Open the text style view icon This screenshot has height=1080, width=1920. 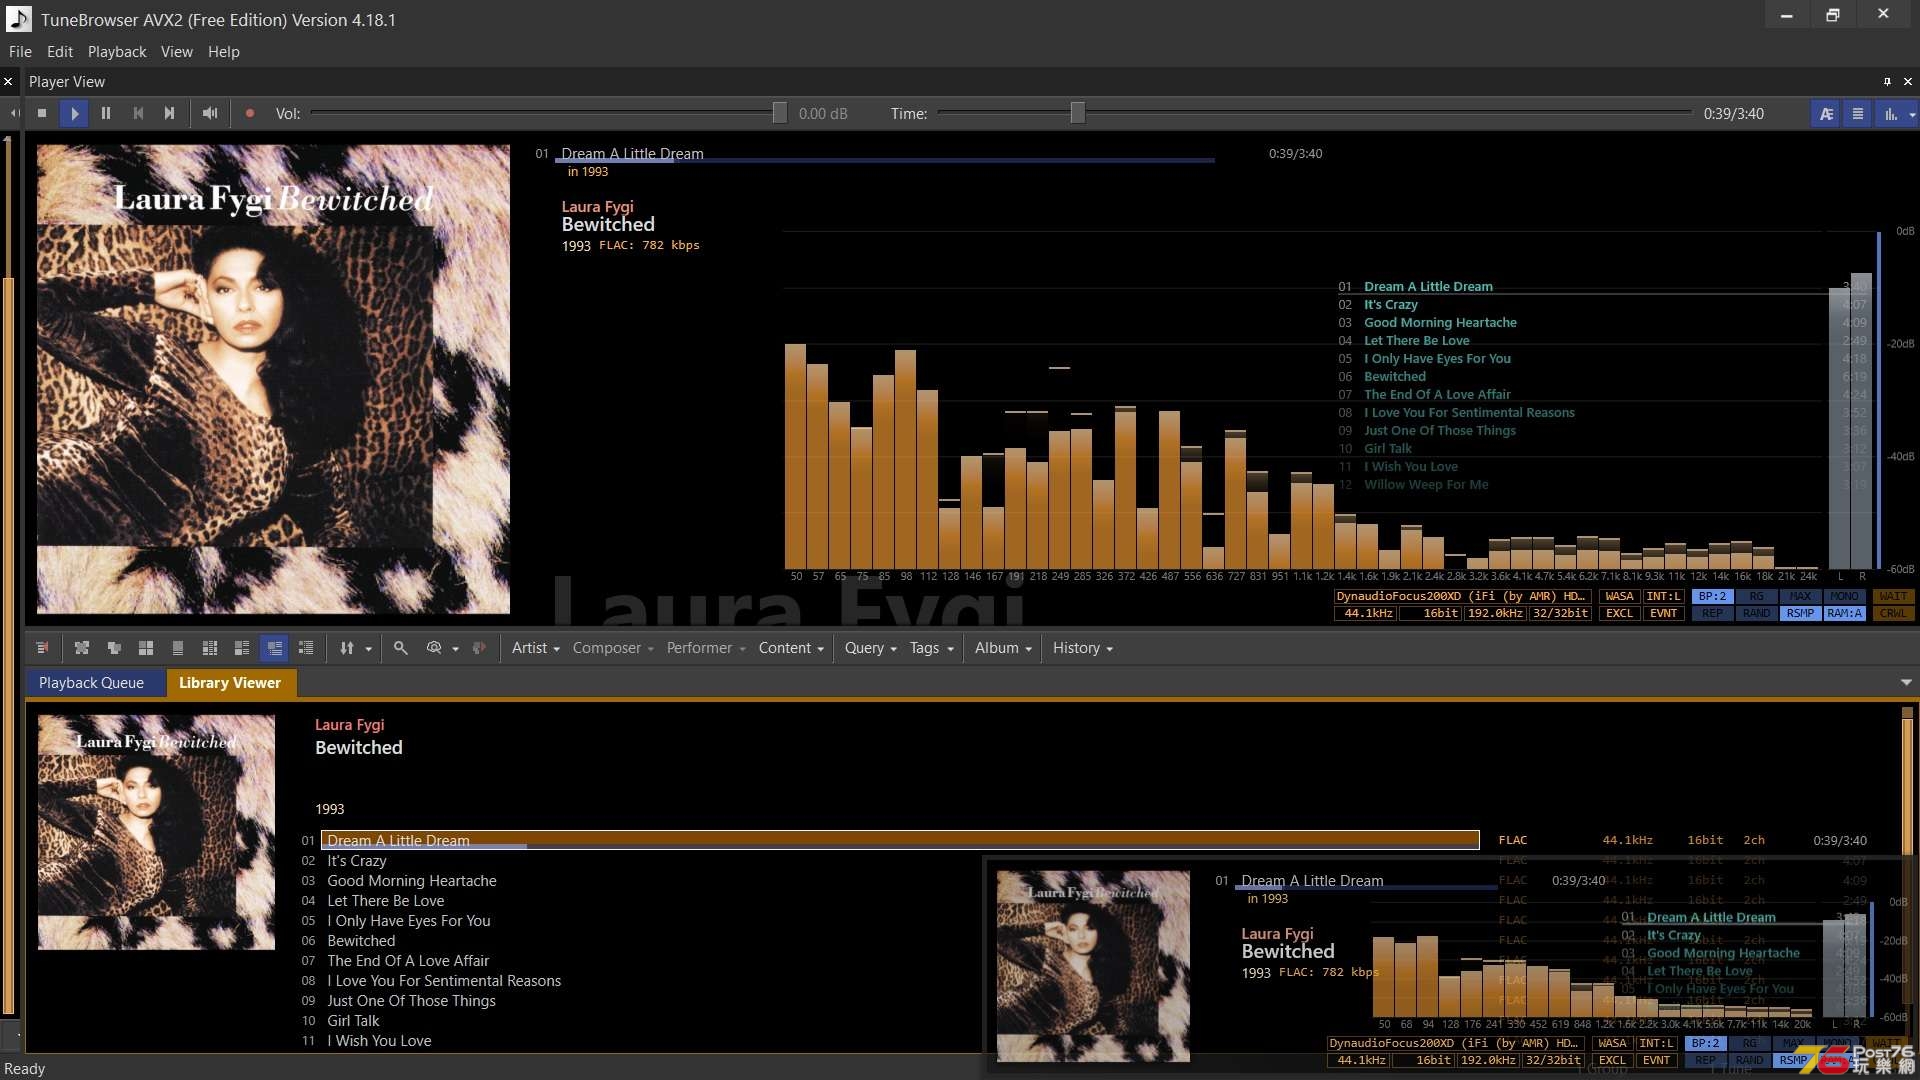pyautogui.click(x=1826, y=114)
